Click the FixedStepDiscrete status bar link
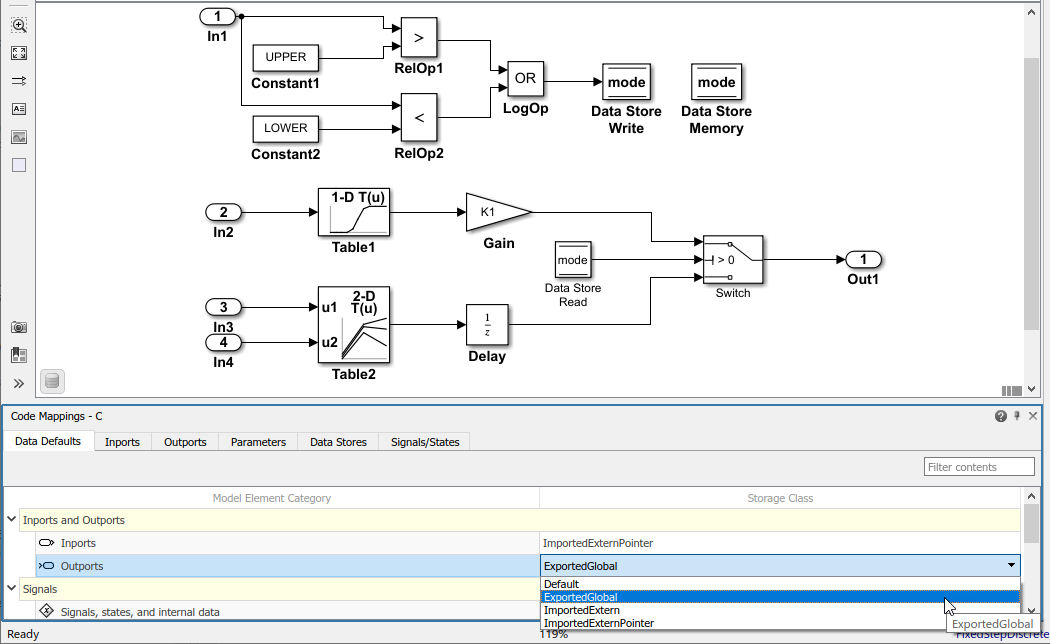Viewport: 1050px width, 644px height. pyautogui.click(x=1000, y=634)
